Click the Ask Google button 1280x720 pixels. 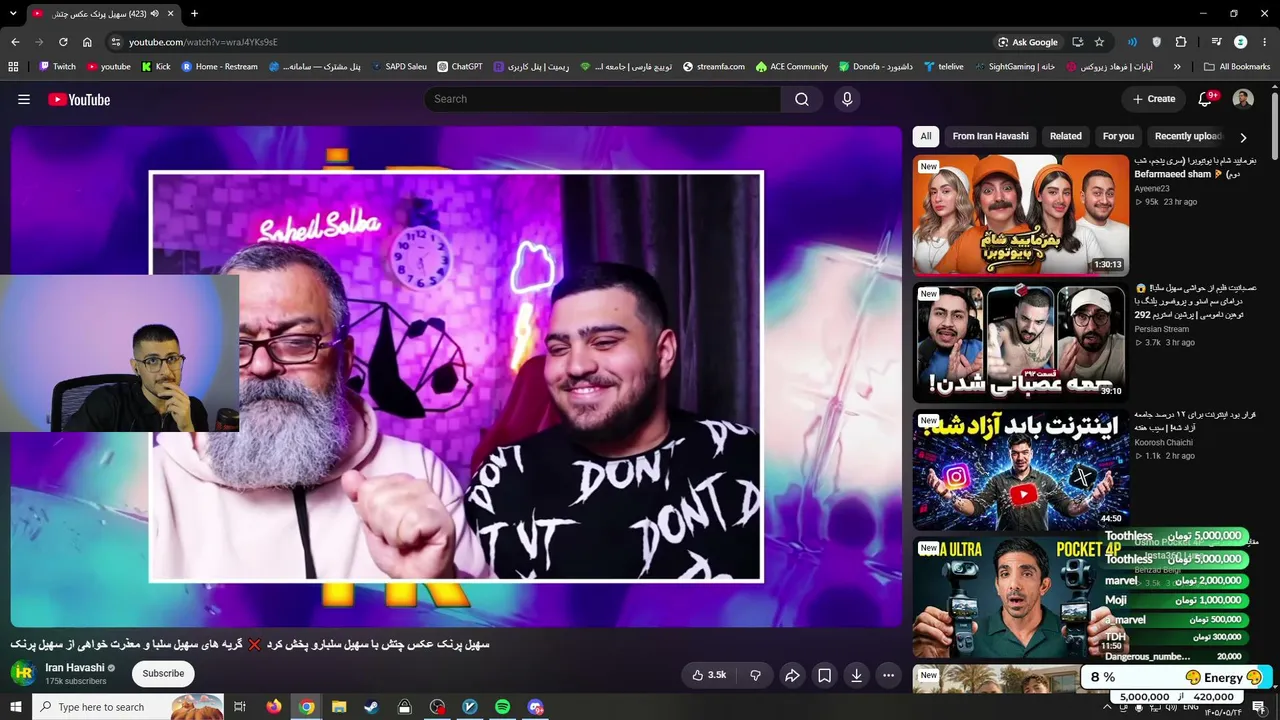coord(1027,42)
